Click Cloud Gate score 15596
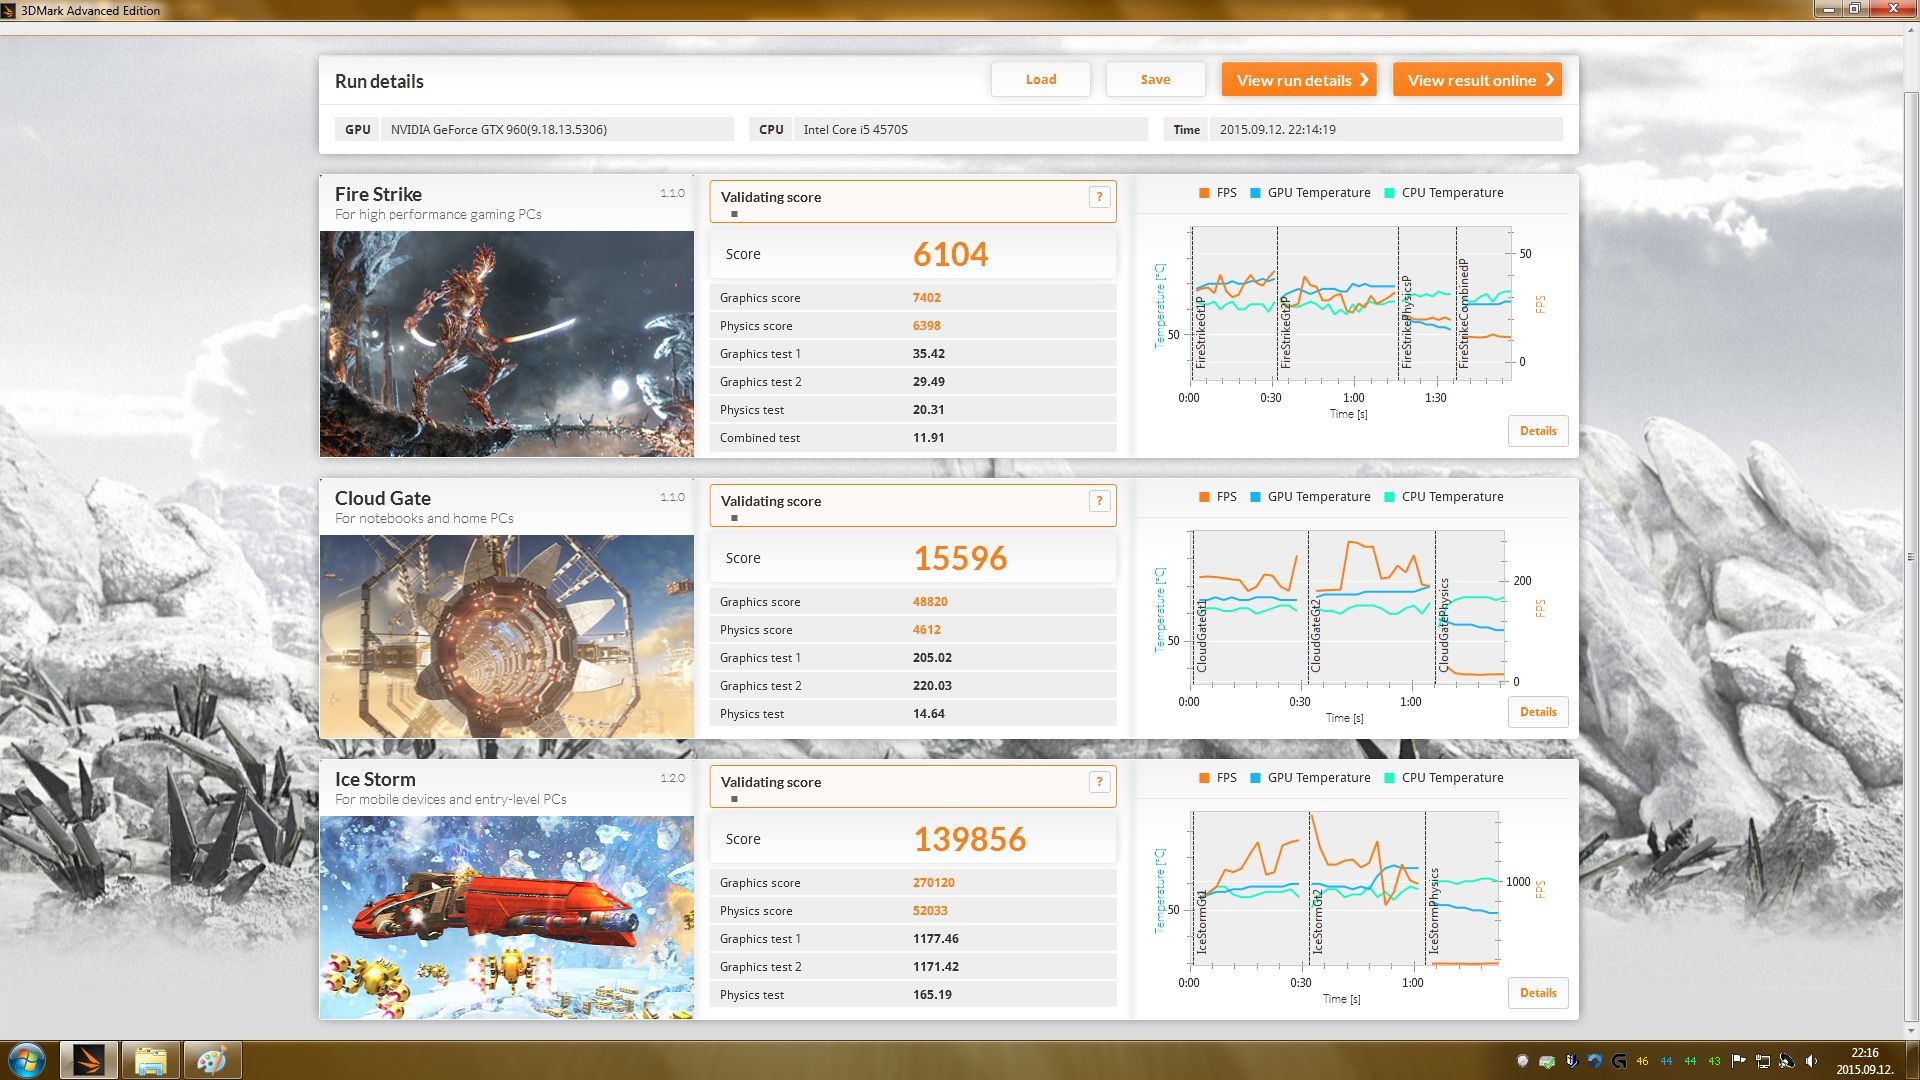Screen dimensions: 1920x1080 960,558
